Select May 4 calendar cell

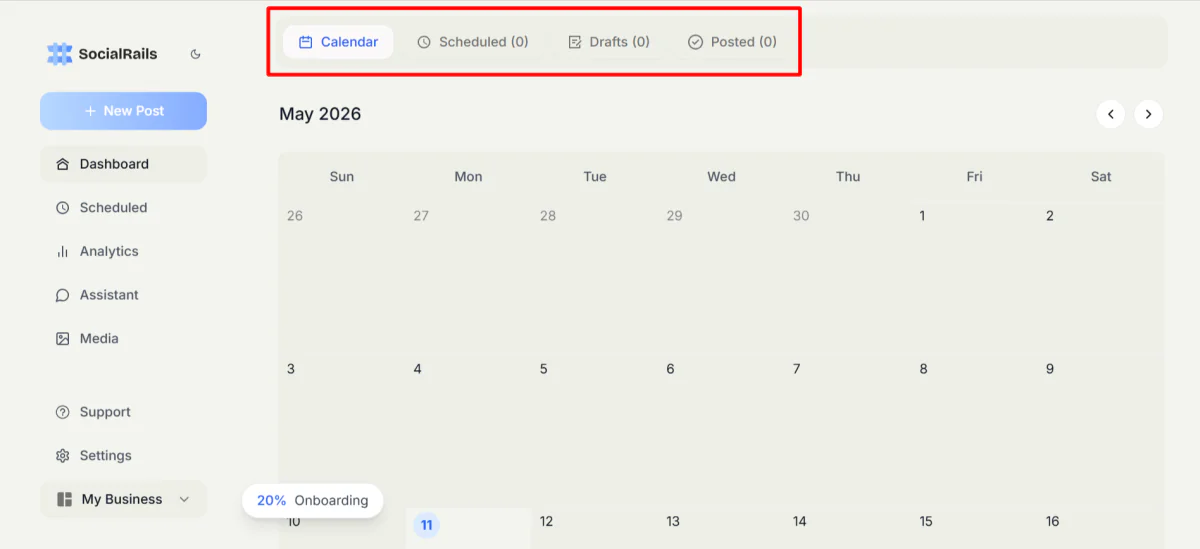(468, 431)
